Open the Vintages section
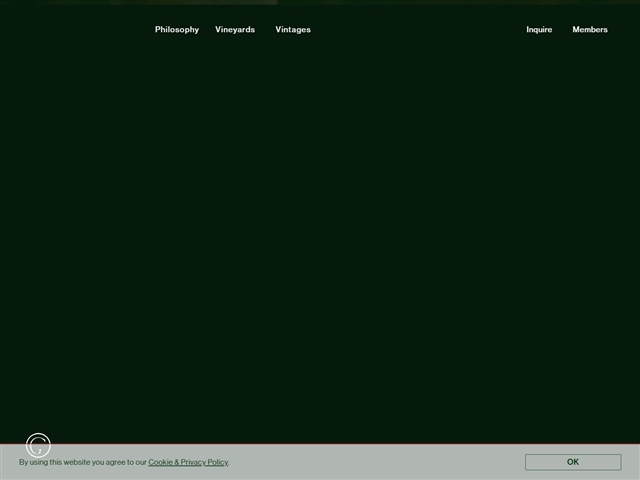640x480 pixels. (x=293, y=29)
